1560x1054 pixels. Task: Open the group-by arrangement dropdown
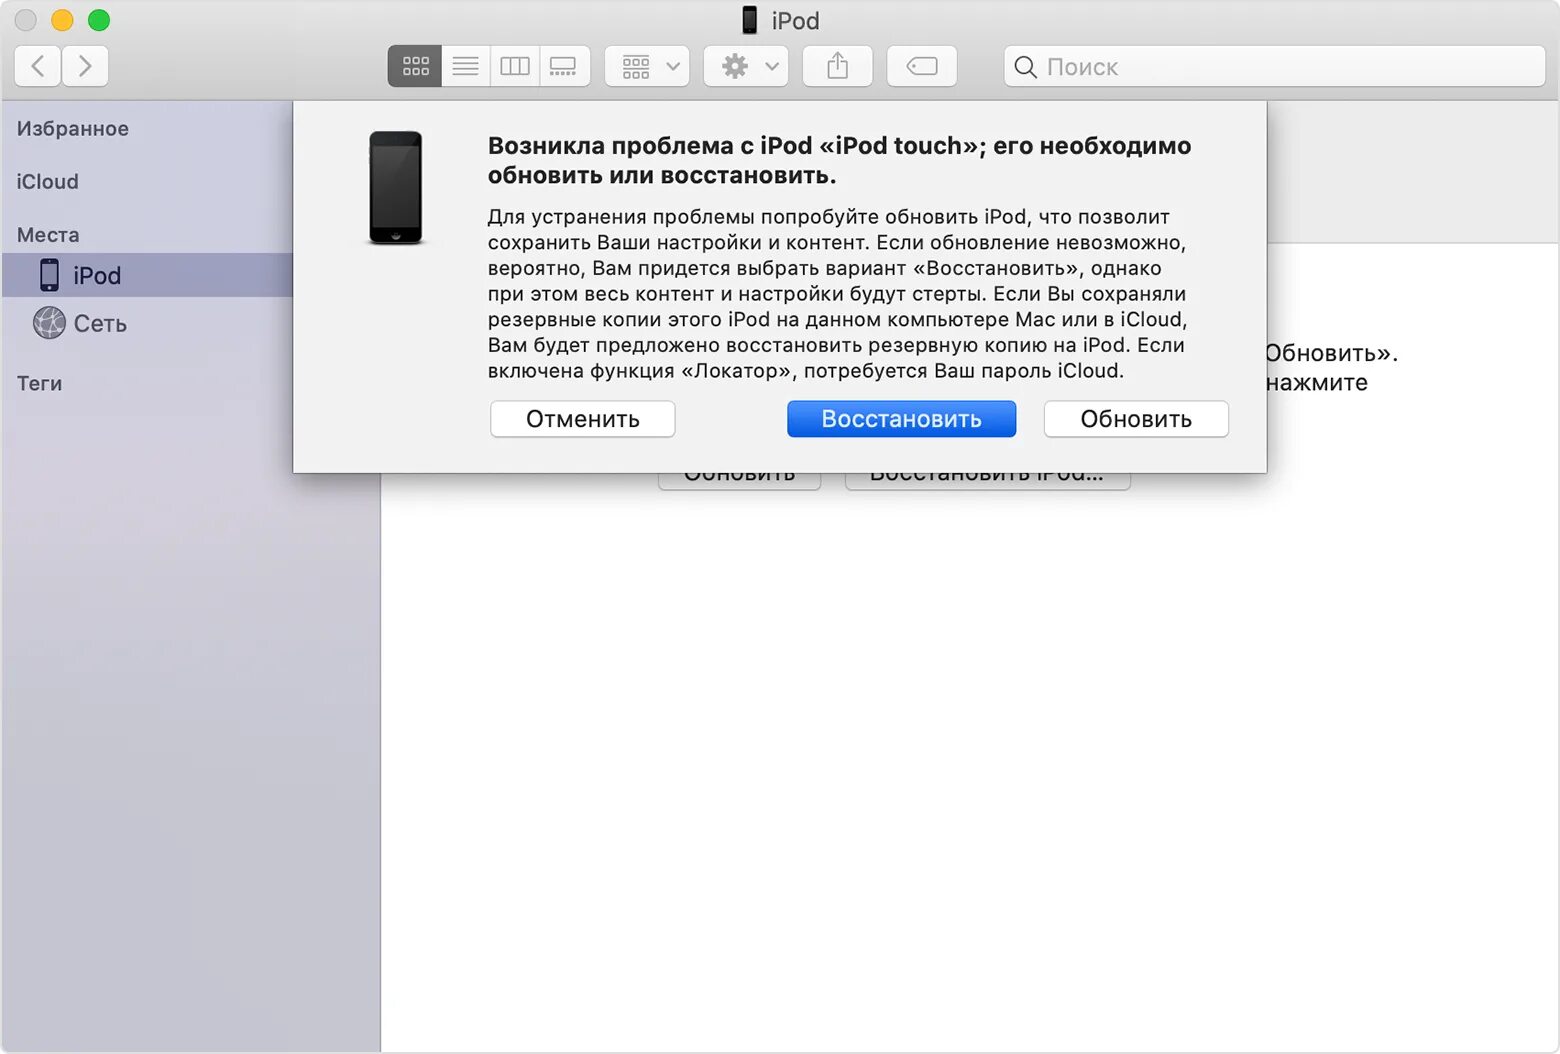click(x=647, y=67)
